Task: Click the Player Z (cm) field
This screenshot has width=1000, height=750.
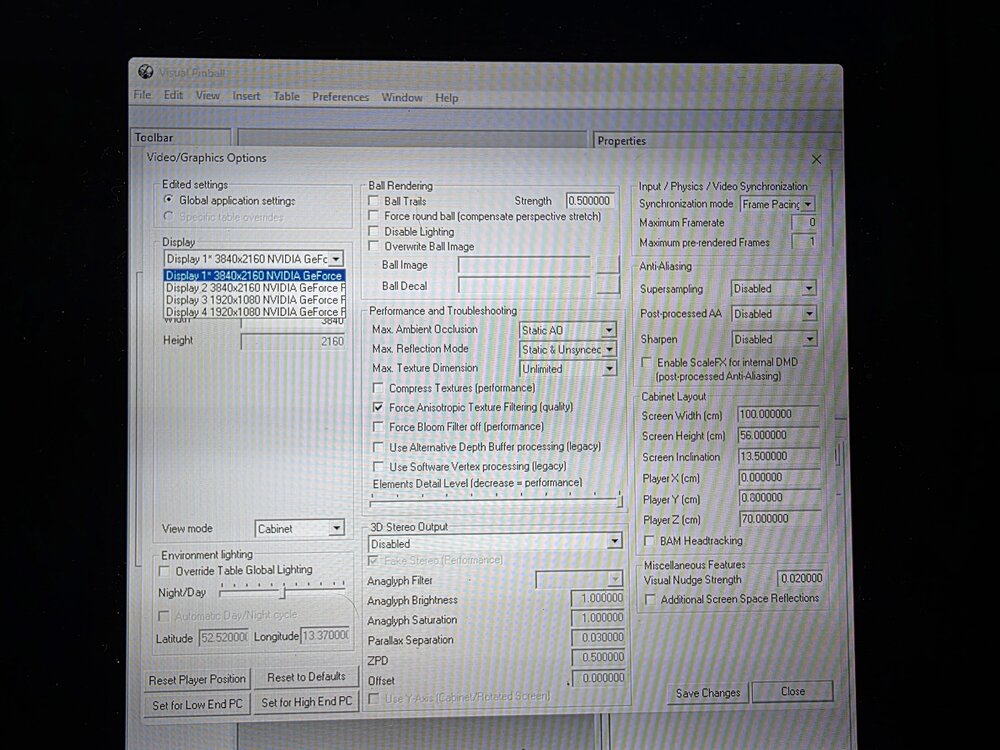Action: 780,518
